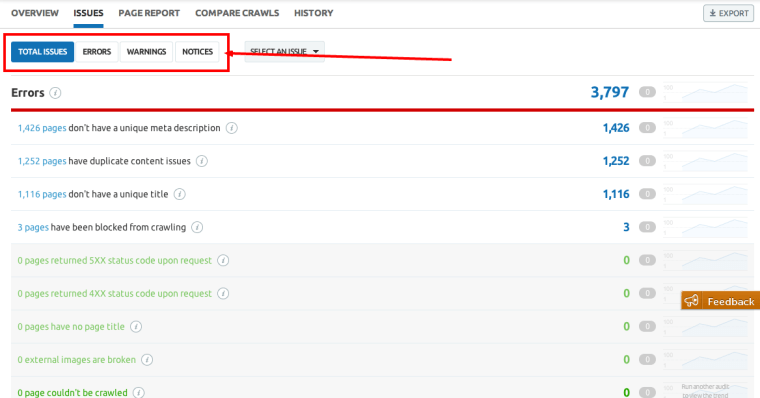Open the Overview tab
The image size is (760, 398).
(x=35, y=13)
